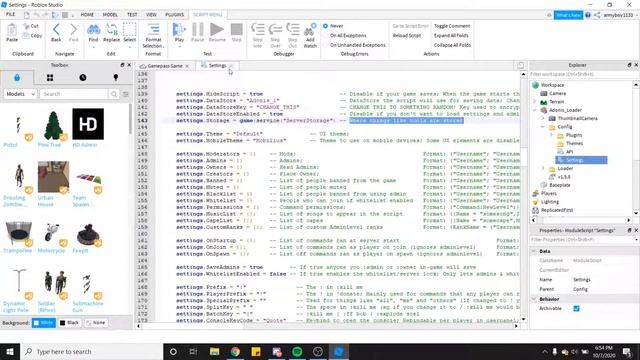Open the FILE menu
This screenshot has width=640, height=360.
pos(11,14)
